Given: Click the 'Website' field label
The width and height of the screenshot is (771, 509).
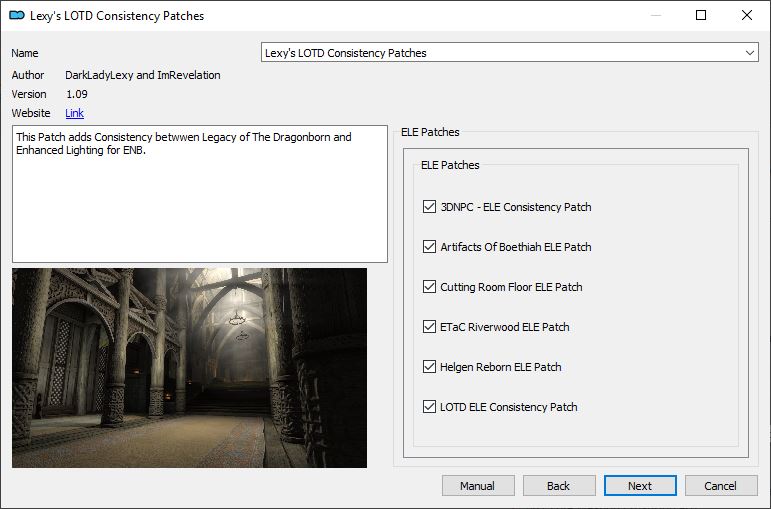Looking at the screenshot, I should coord(30,113).
